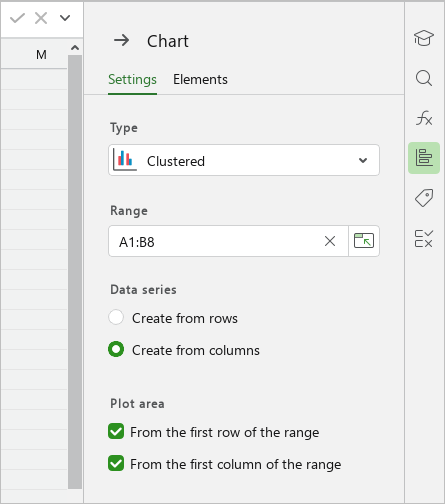
Task: Collapse the Chart panel with arrow
Action: [x=122, y=41]
